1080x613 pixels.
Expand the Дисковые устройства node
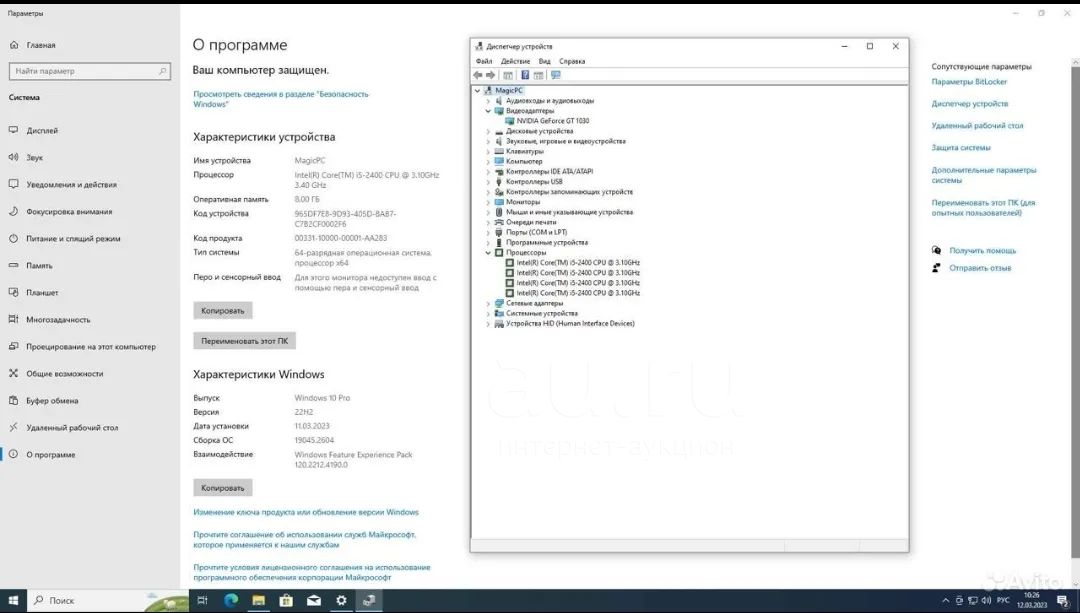(488, 131)
